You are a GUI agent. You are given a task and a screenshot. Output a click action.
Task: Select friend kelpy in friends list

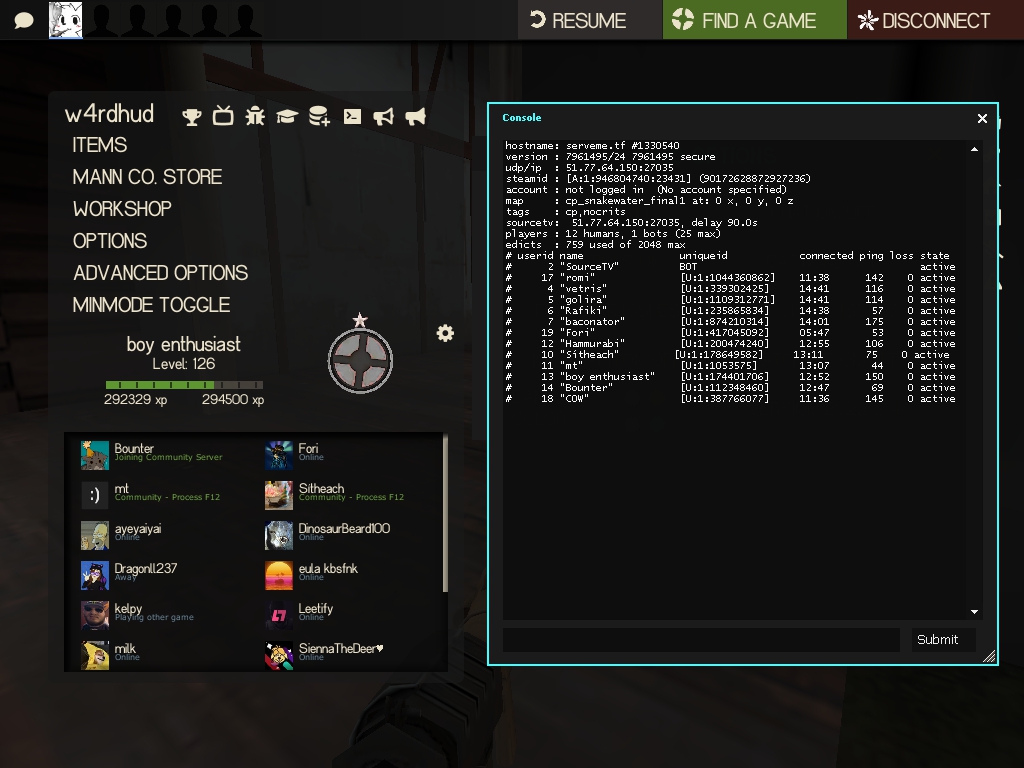(x=137, y=615)
